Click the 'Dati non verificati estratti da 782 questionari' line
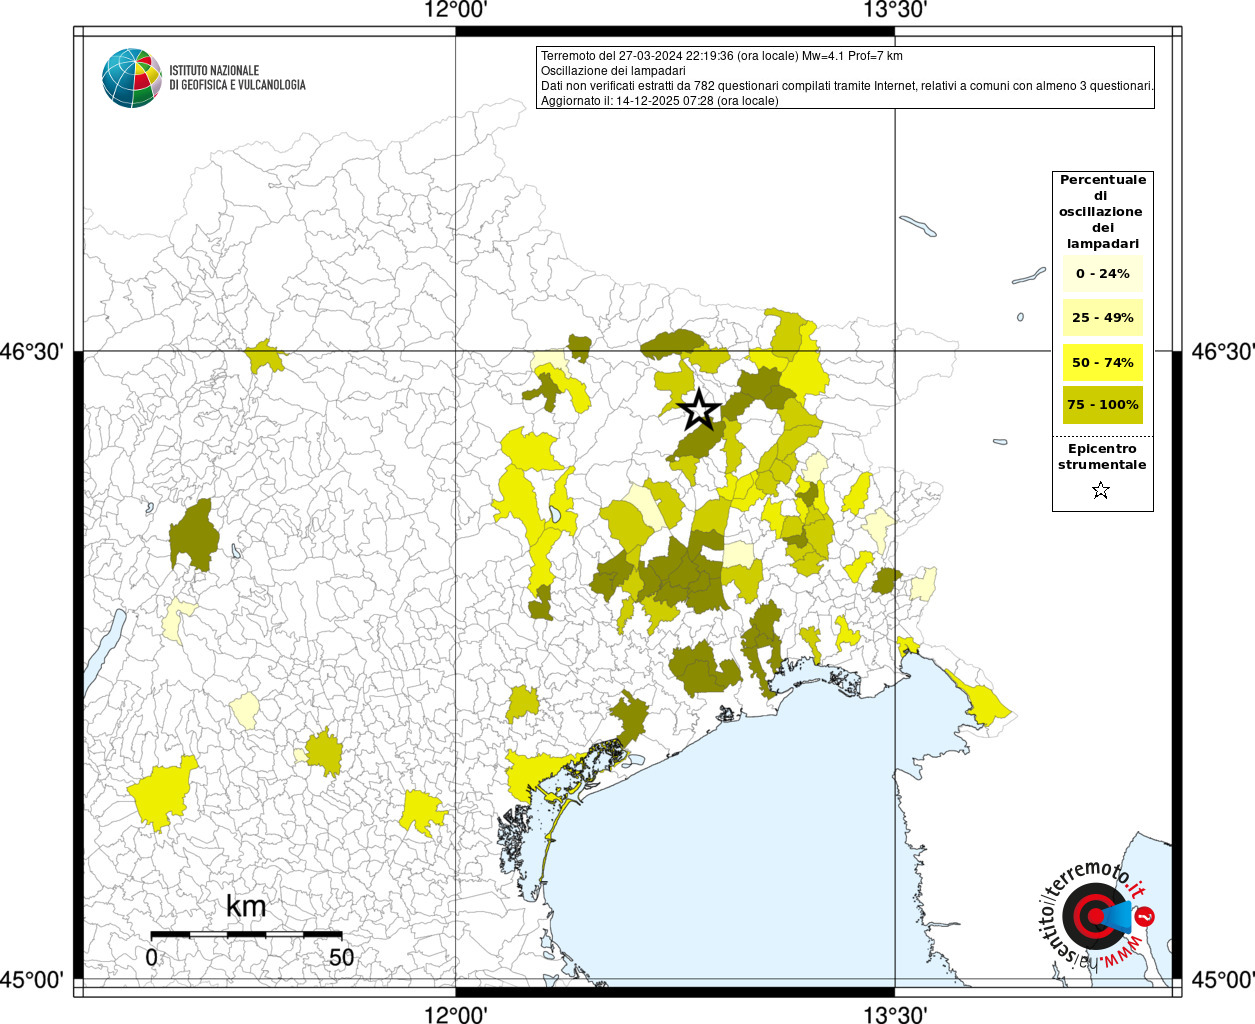The image size is (1255, 1024). tap(847, 86)
